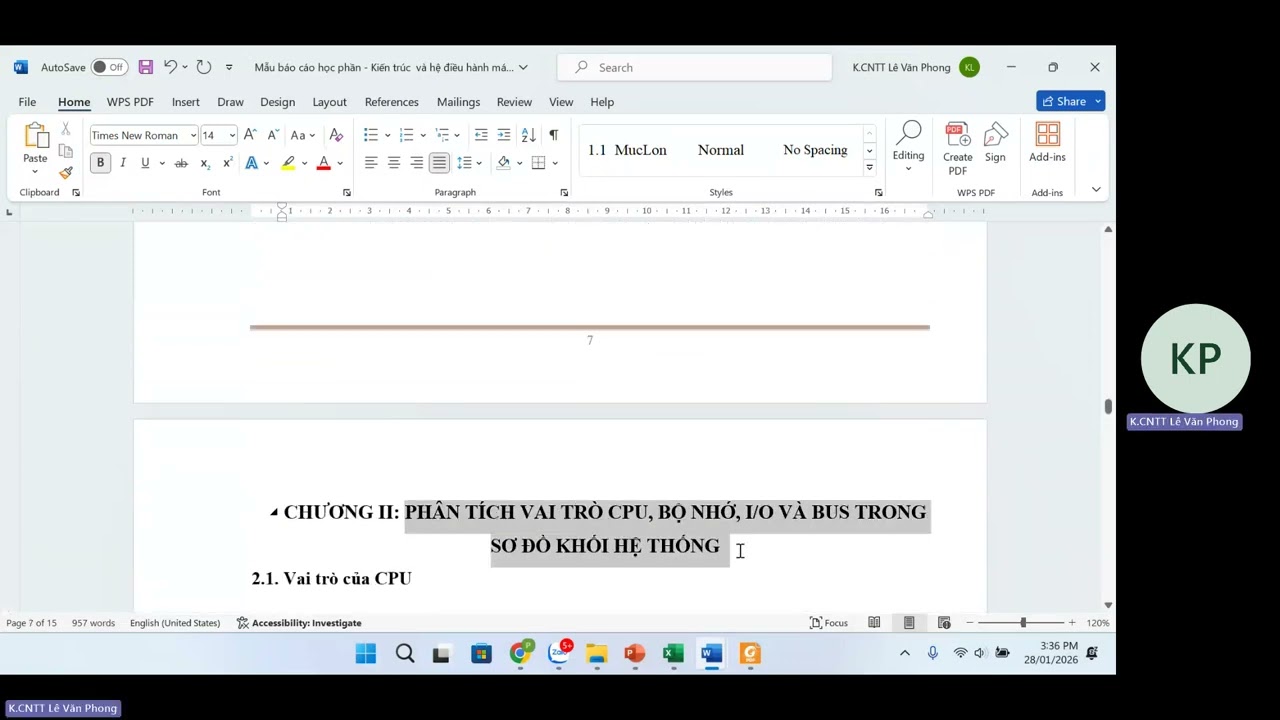Enable Focus mode from the status bar
Screen dimensions: 1280x720
tap(828, 623)
